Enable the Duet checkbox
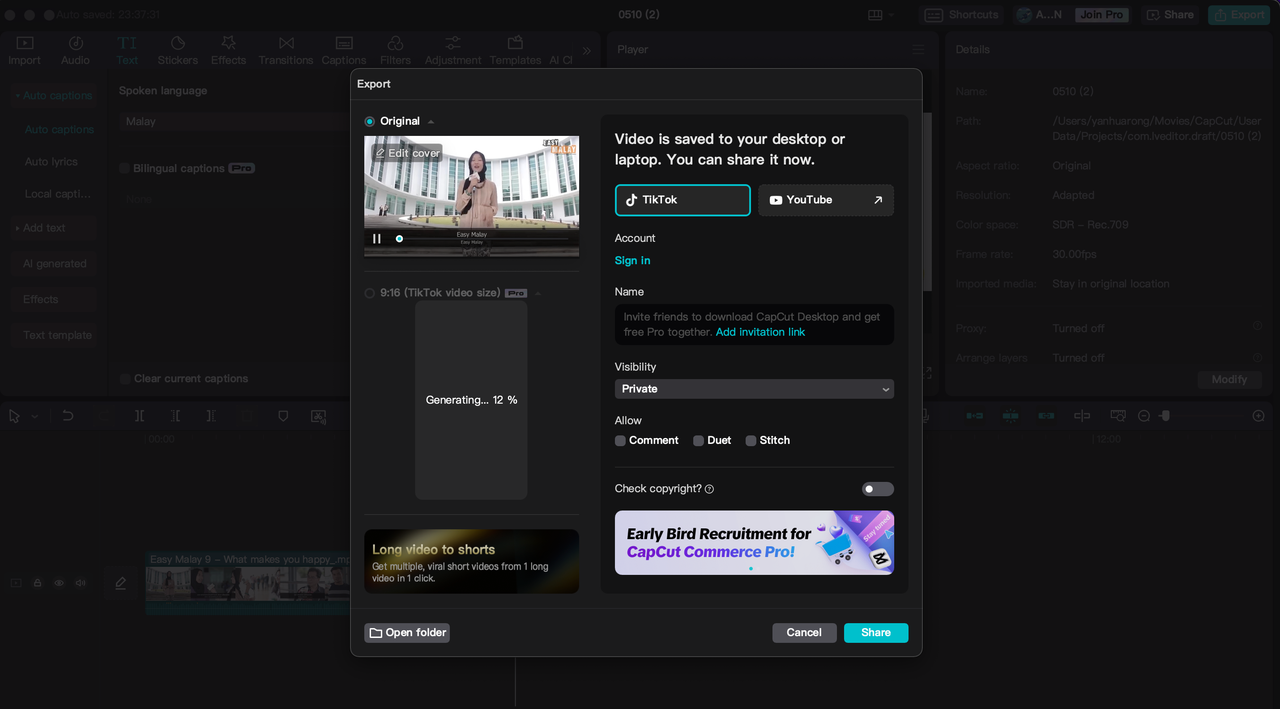Viewport: 1280px width, 709px height. click(698, 441)
